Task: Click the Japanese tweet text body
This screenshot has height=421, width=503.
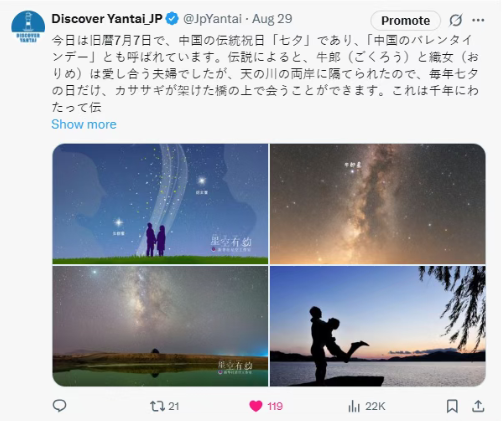Action: coord(265,74)
